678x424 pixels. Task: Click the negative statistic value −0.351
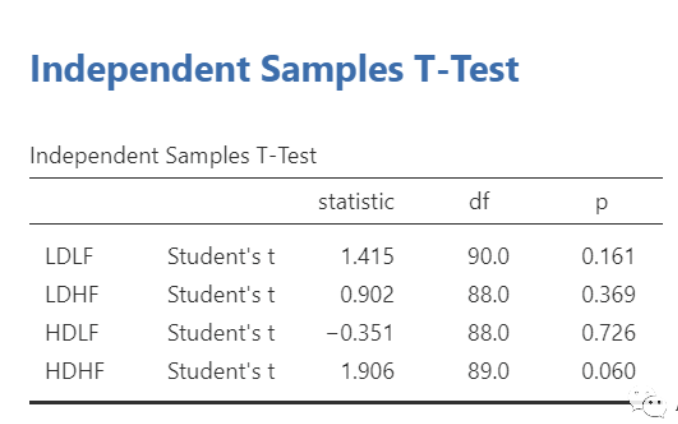tap(360, 333)
